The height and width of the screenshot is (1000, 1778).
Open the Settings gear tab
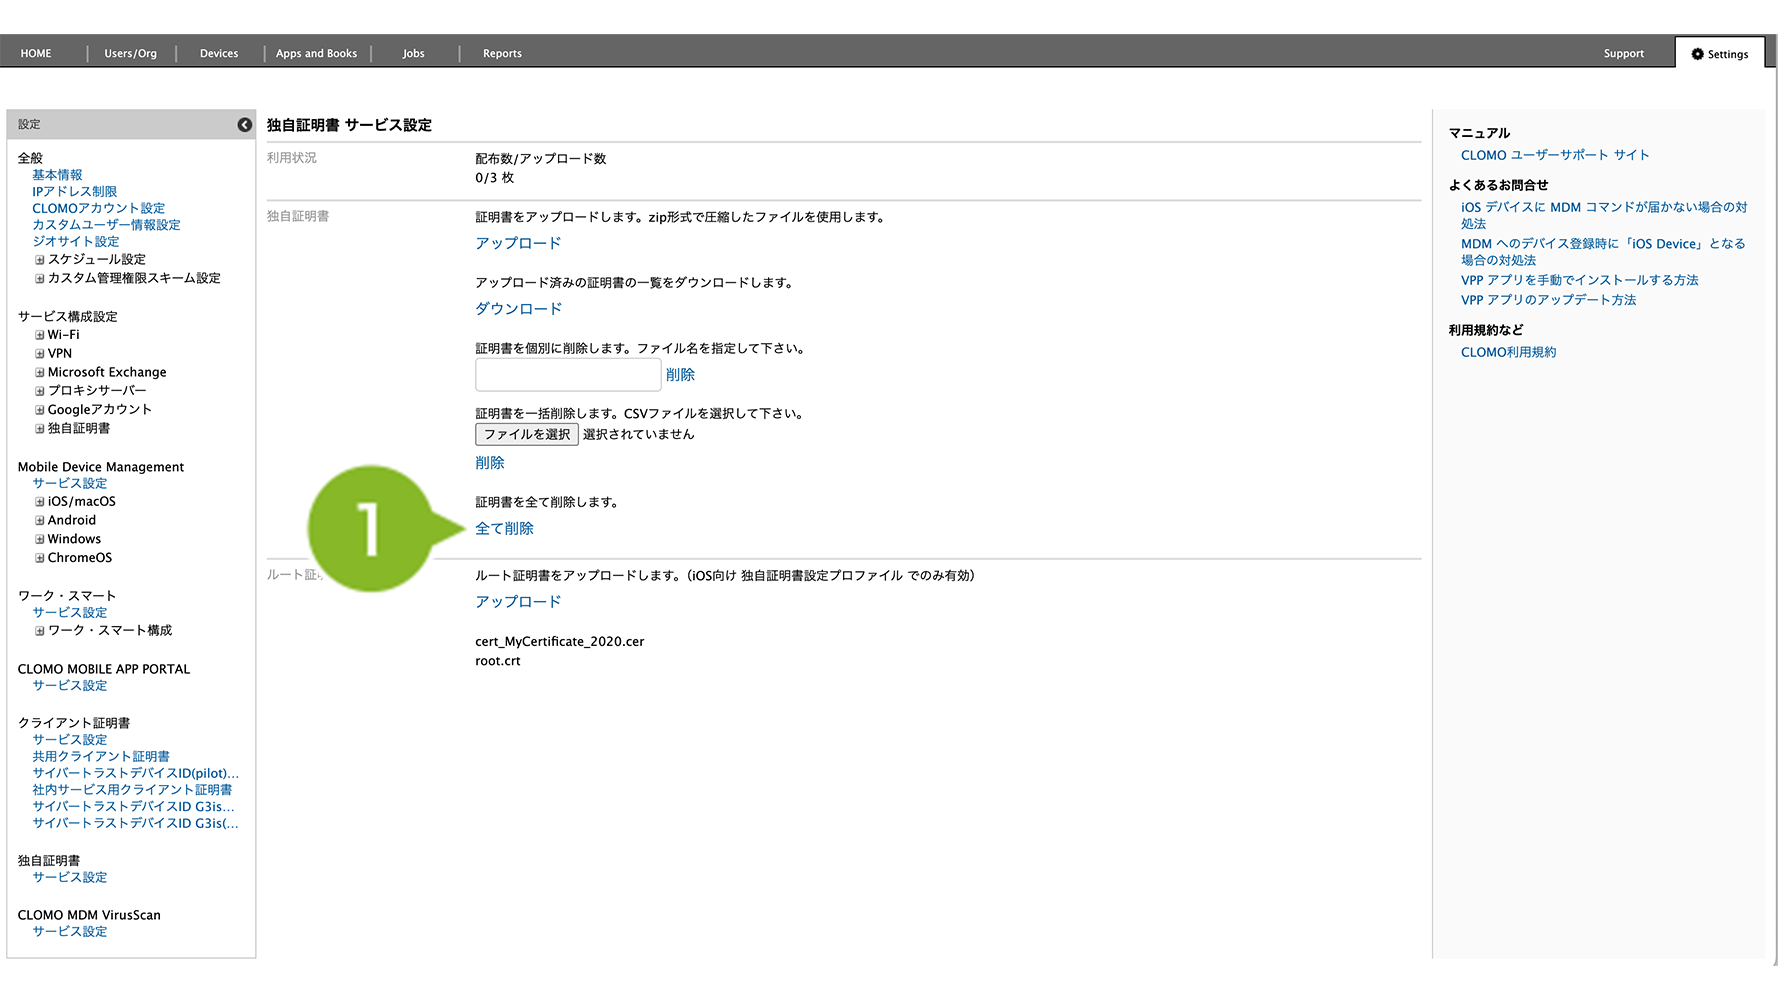(1719, 54)
